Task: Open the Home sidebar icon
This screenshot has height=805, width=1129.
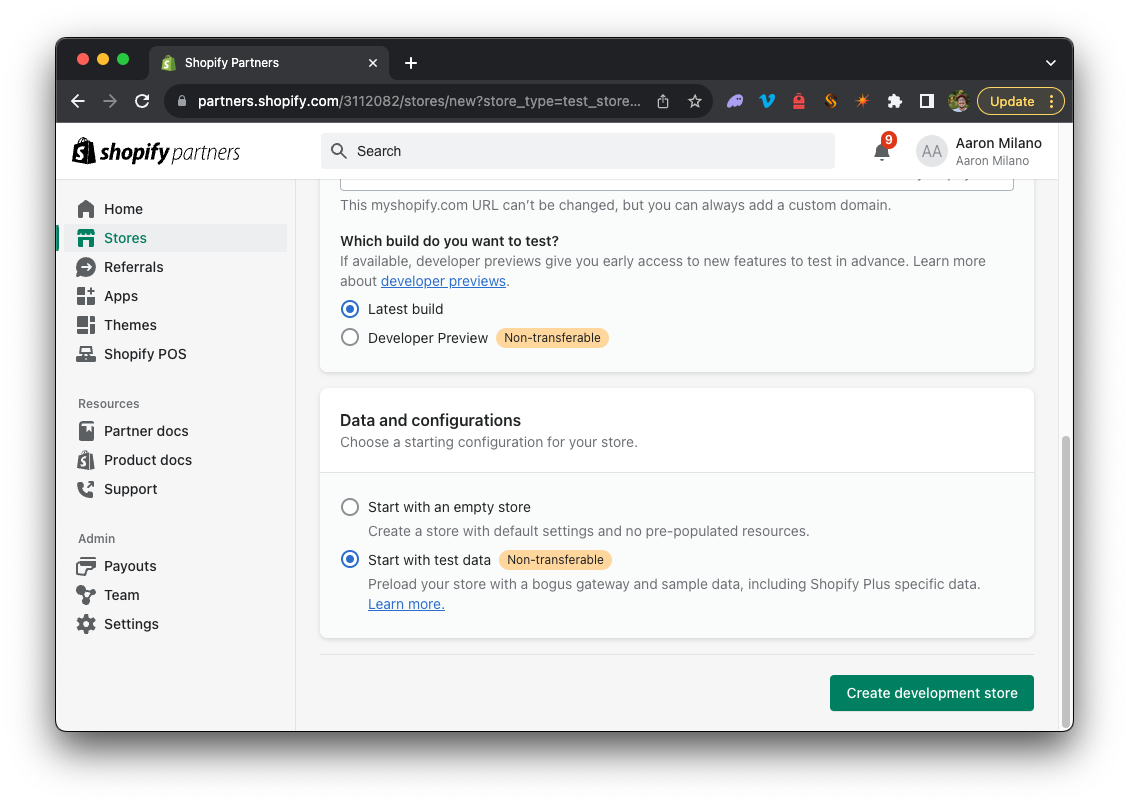Action: click(x=86, y=209)
